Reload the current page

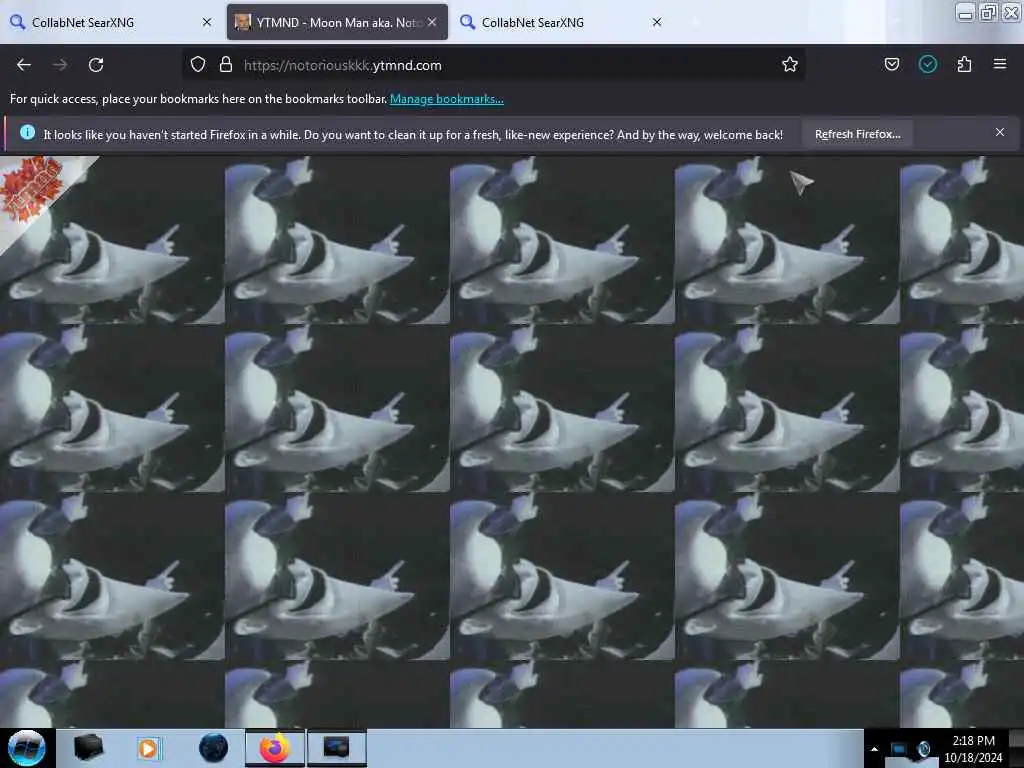(96, 65)
